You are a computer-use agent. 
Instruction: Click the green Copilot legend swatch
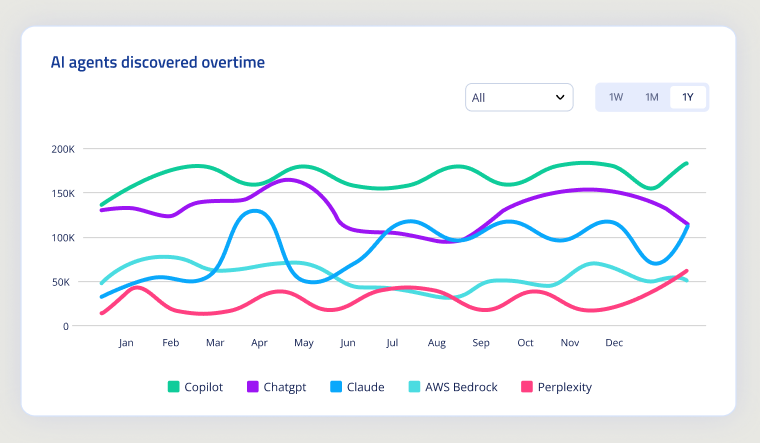coord(173,387)
